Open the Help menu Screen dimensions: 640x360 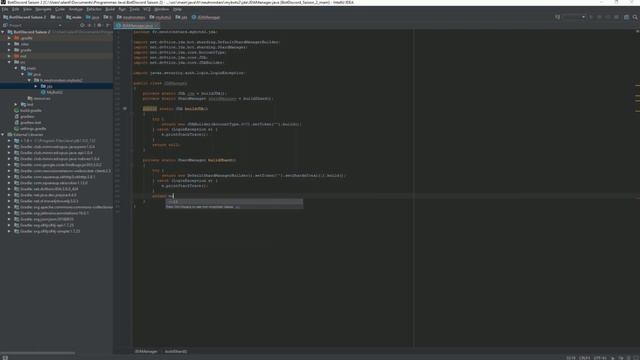coord(178,9)
